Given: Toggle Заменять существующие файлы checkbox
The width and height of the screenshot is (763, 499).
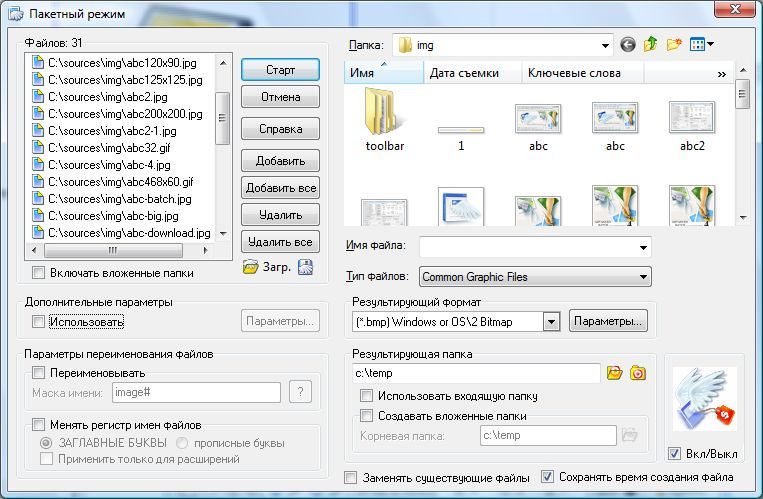Looking at the screenshot, I should [x=350, y=477].
